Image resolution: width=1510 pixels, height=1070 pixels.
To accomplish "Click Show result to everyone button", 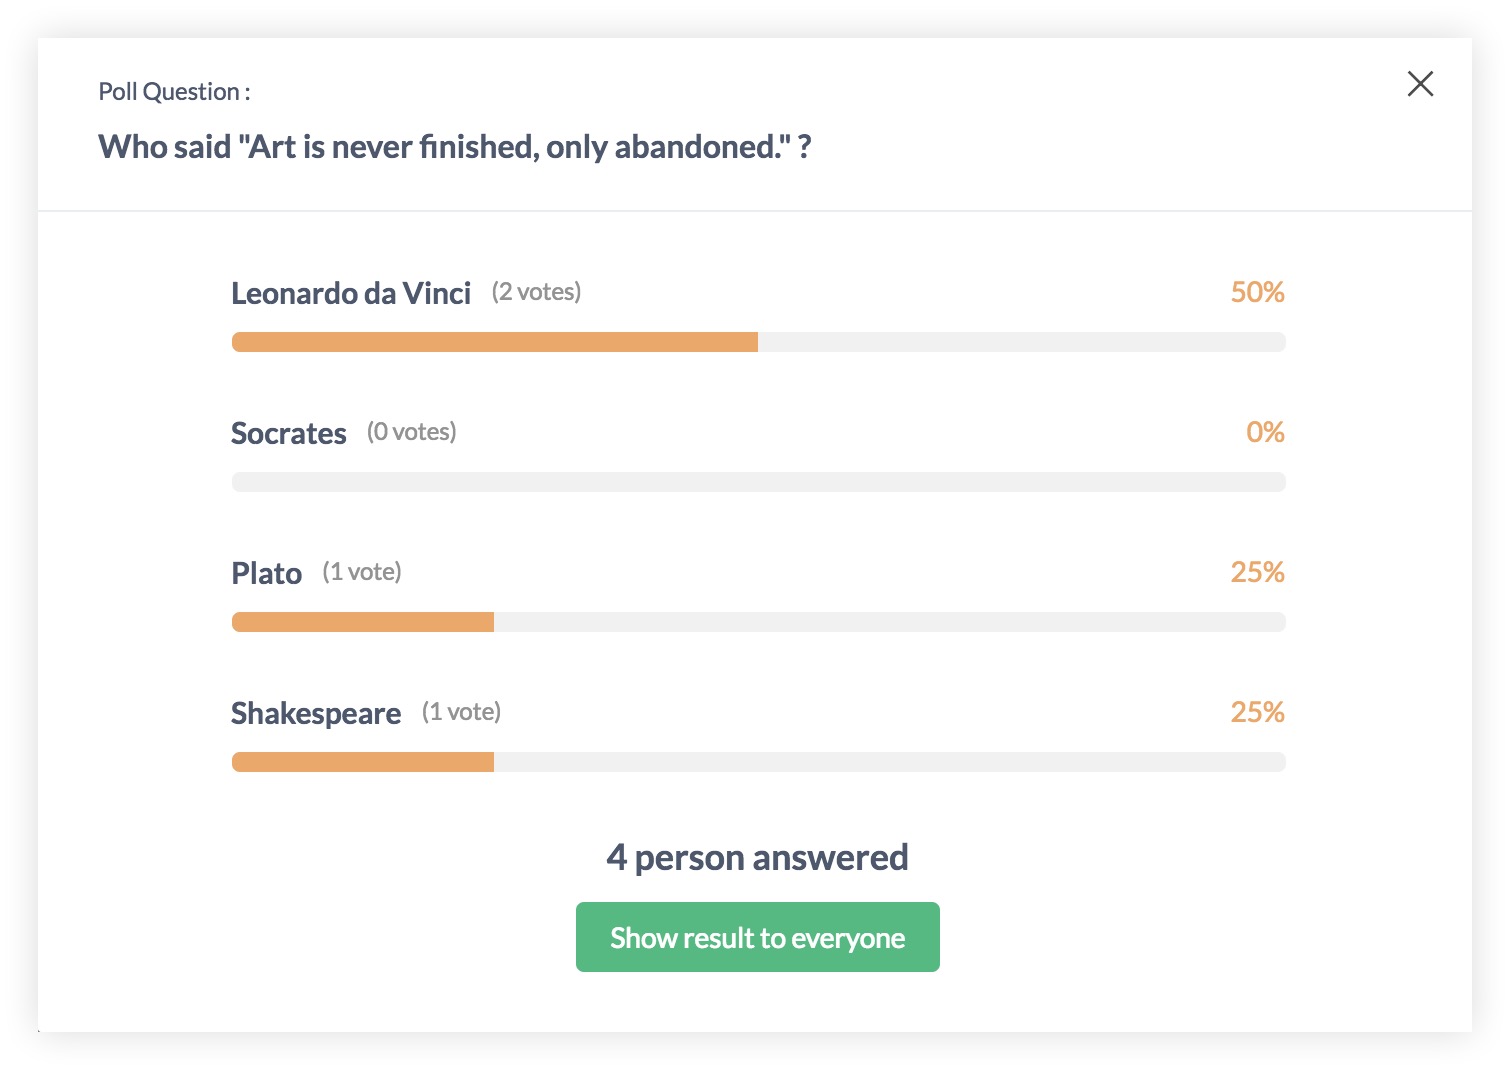I will point(757,937).
